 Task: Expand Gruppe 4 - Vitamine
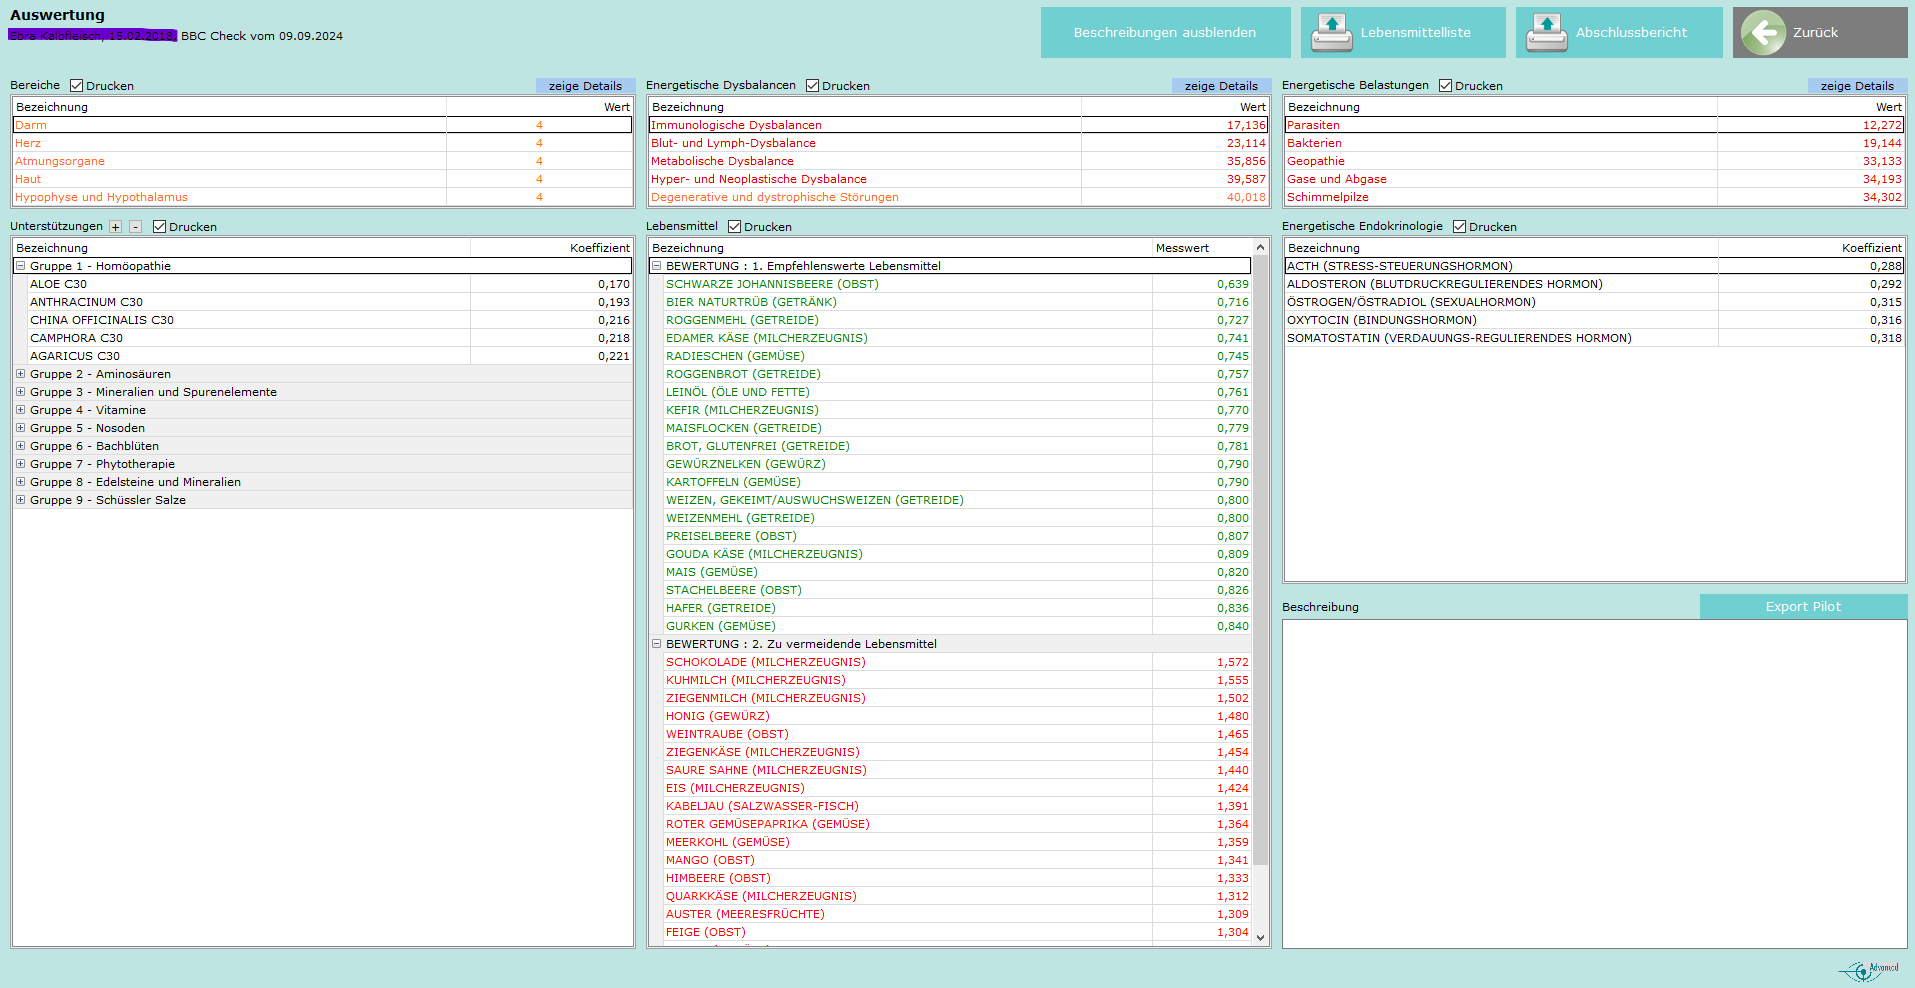click(x=20, y=410)
